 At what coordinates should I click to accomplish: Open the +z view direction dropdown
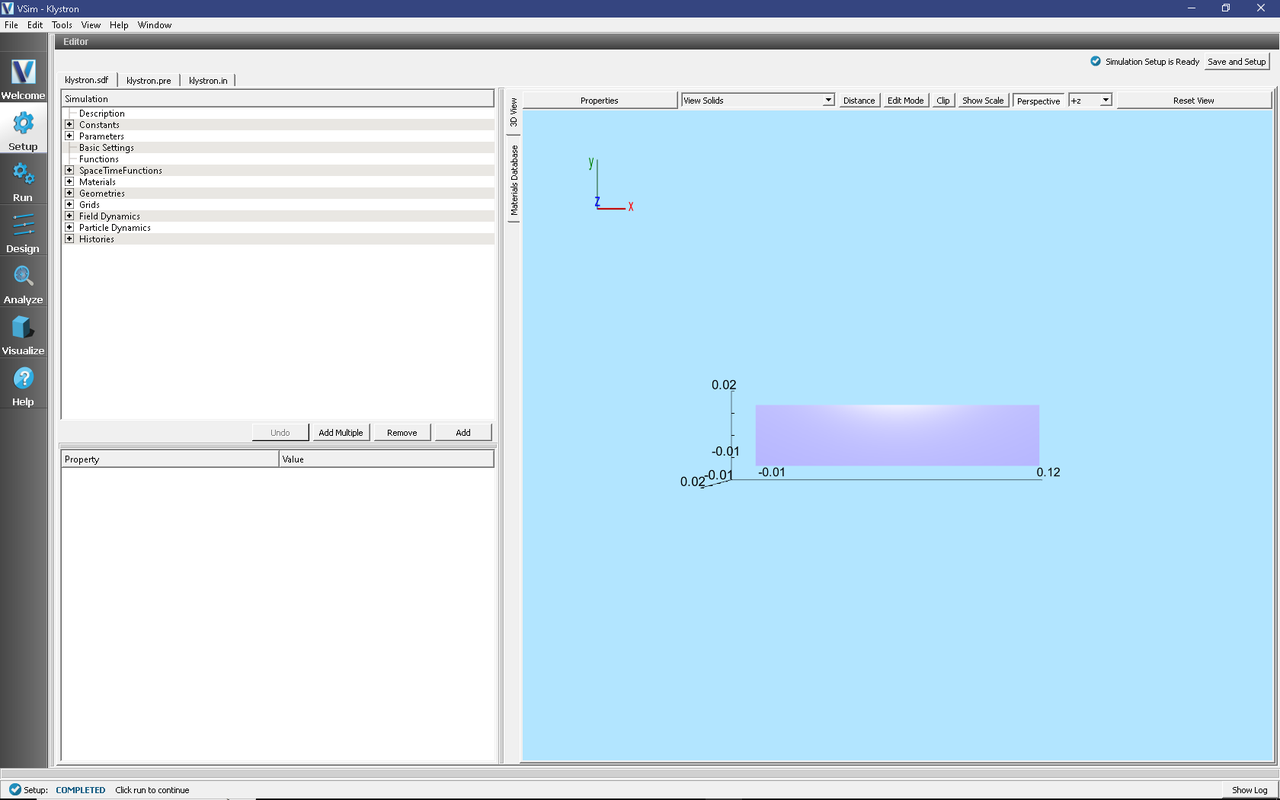coord(1090,100)
